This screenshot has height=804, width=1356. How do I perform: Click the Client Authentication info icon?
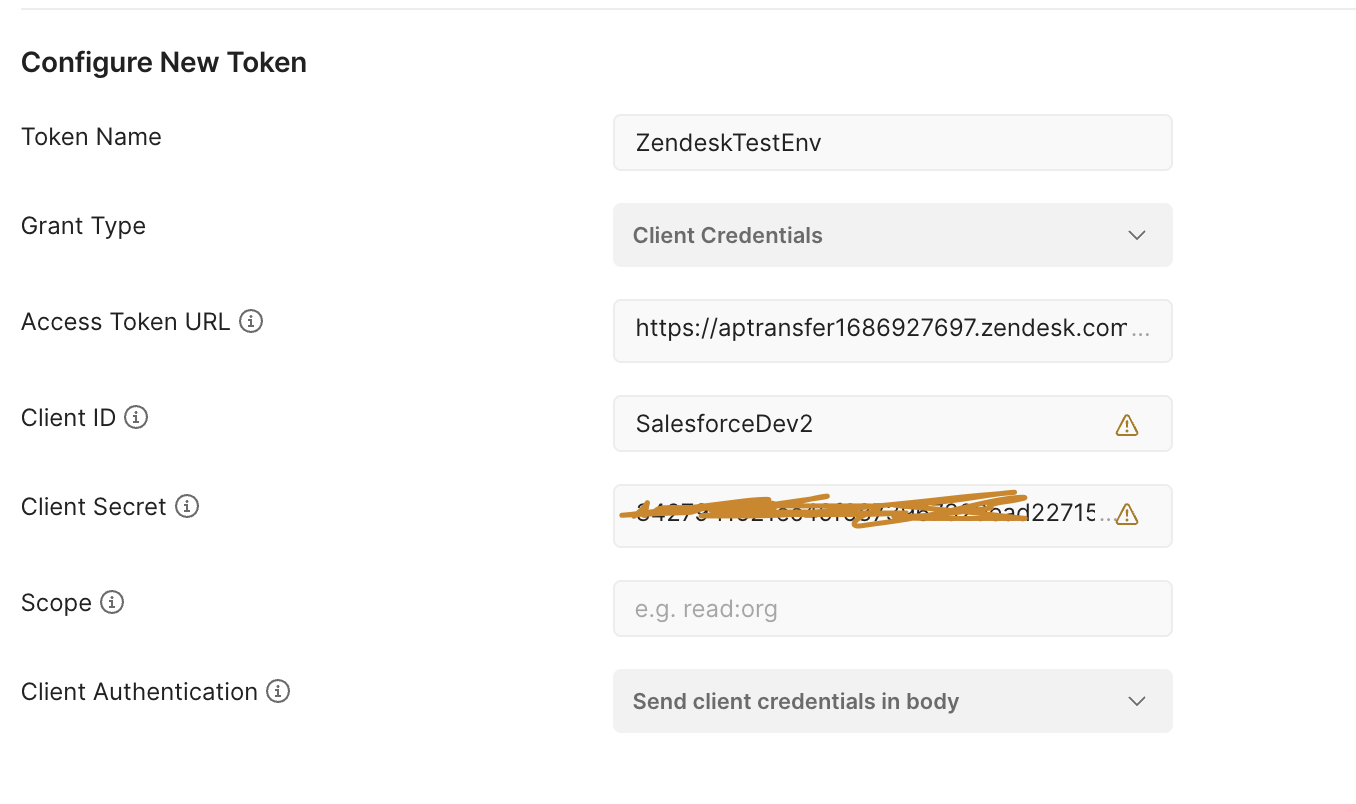(x=278, y=692)
